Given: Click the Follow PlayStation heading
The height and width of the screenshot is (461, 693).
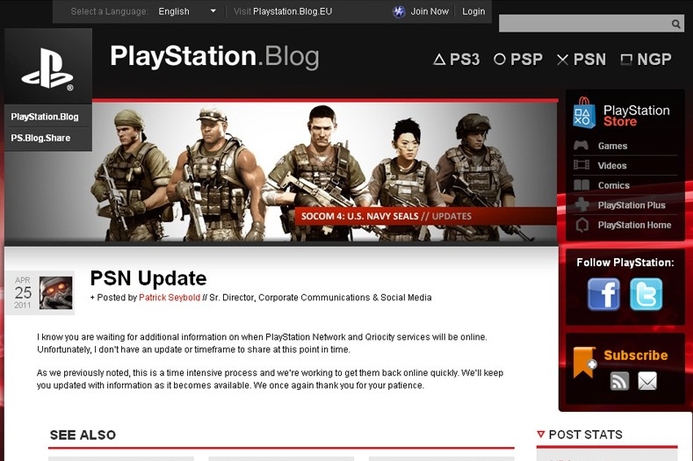Looking at the screenshot, I should point(625,263).
